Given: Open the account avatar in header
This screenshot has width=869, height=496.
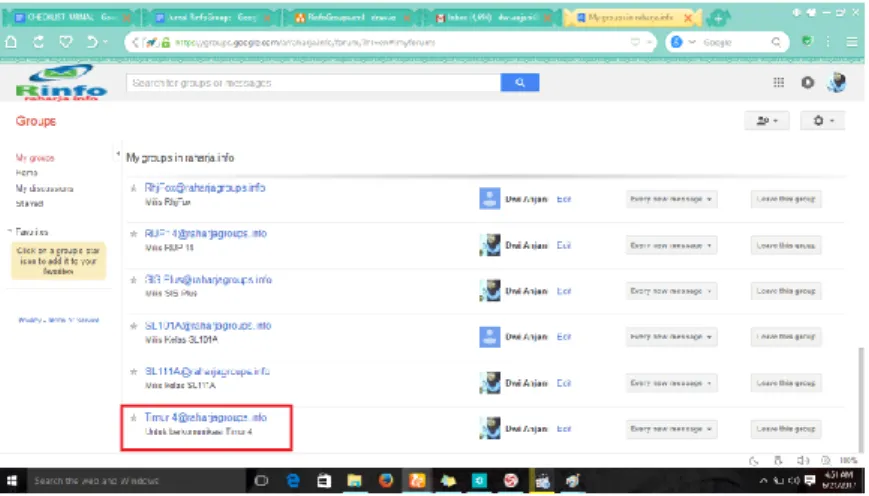Looking at the screenshot, I should click(x=837, y=83).
